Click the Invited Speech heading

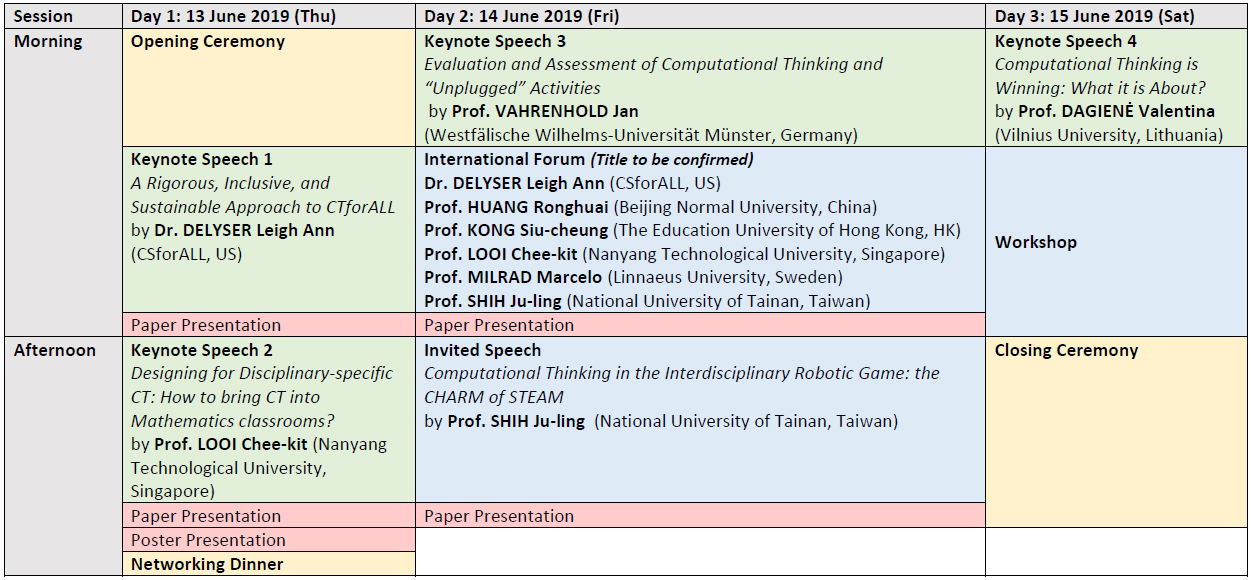(482, 350)
